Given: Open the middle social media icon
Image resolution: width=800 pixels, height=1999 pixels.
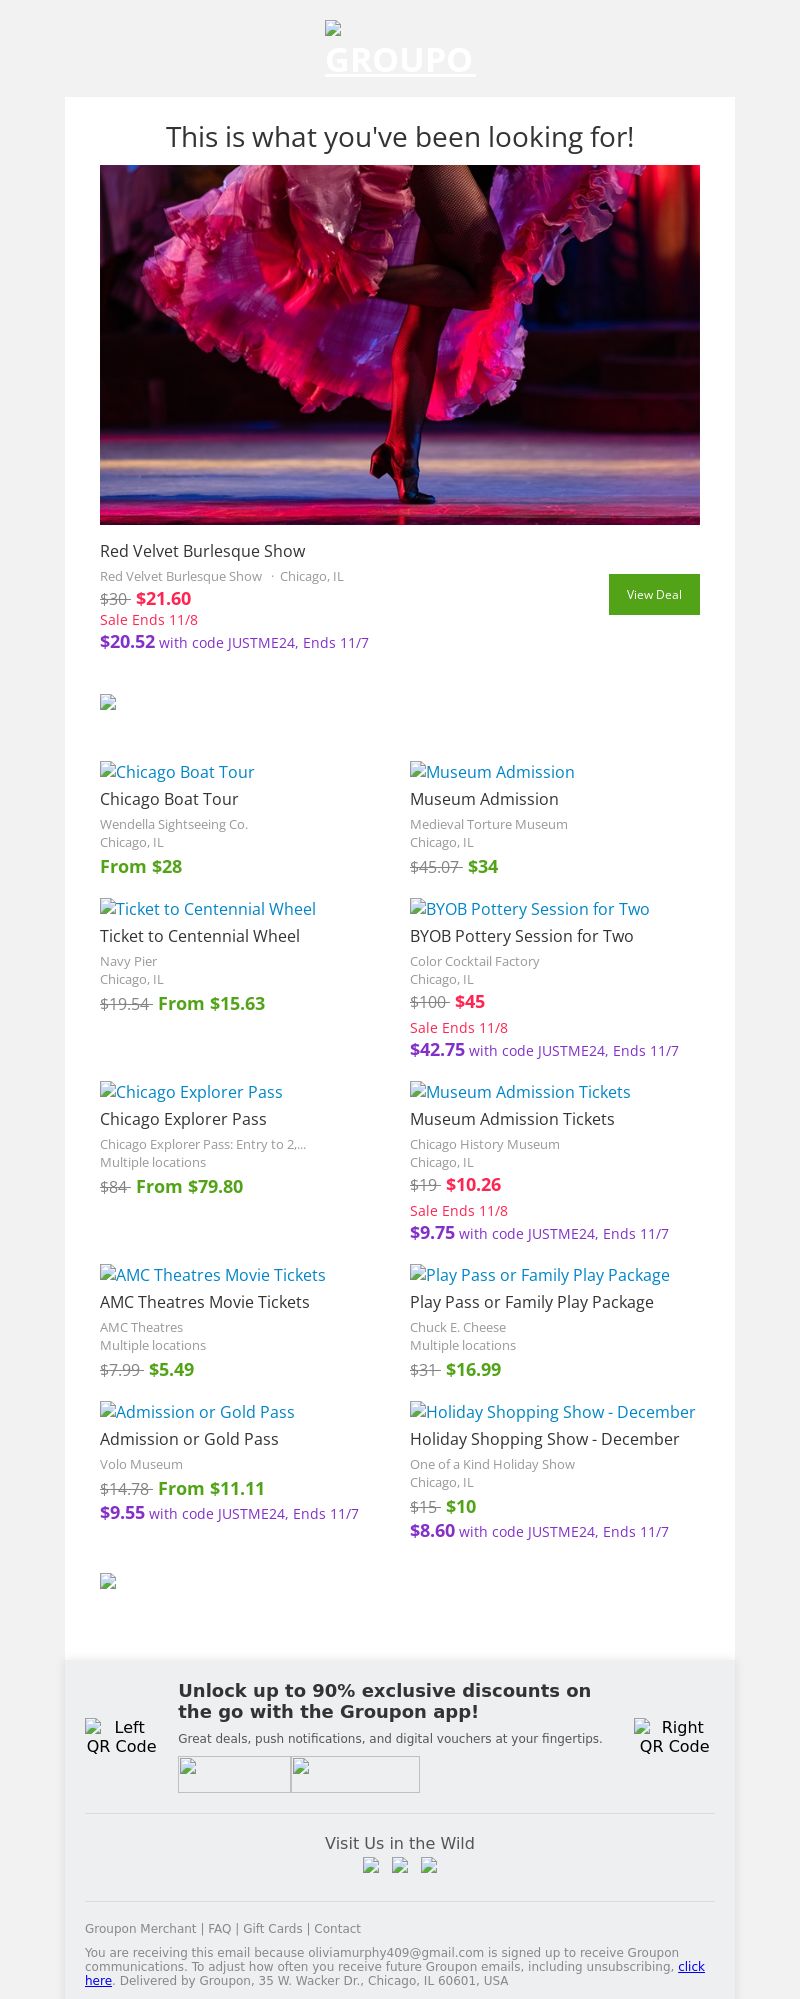Looking at the screenshot, I should click(400, 1865).
